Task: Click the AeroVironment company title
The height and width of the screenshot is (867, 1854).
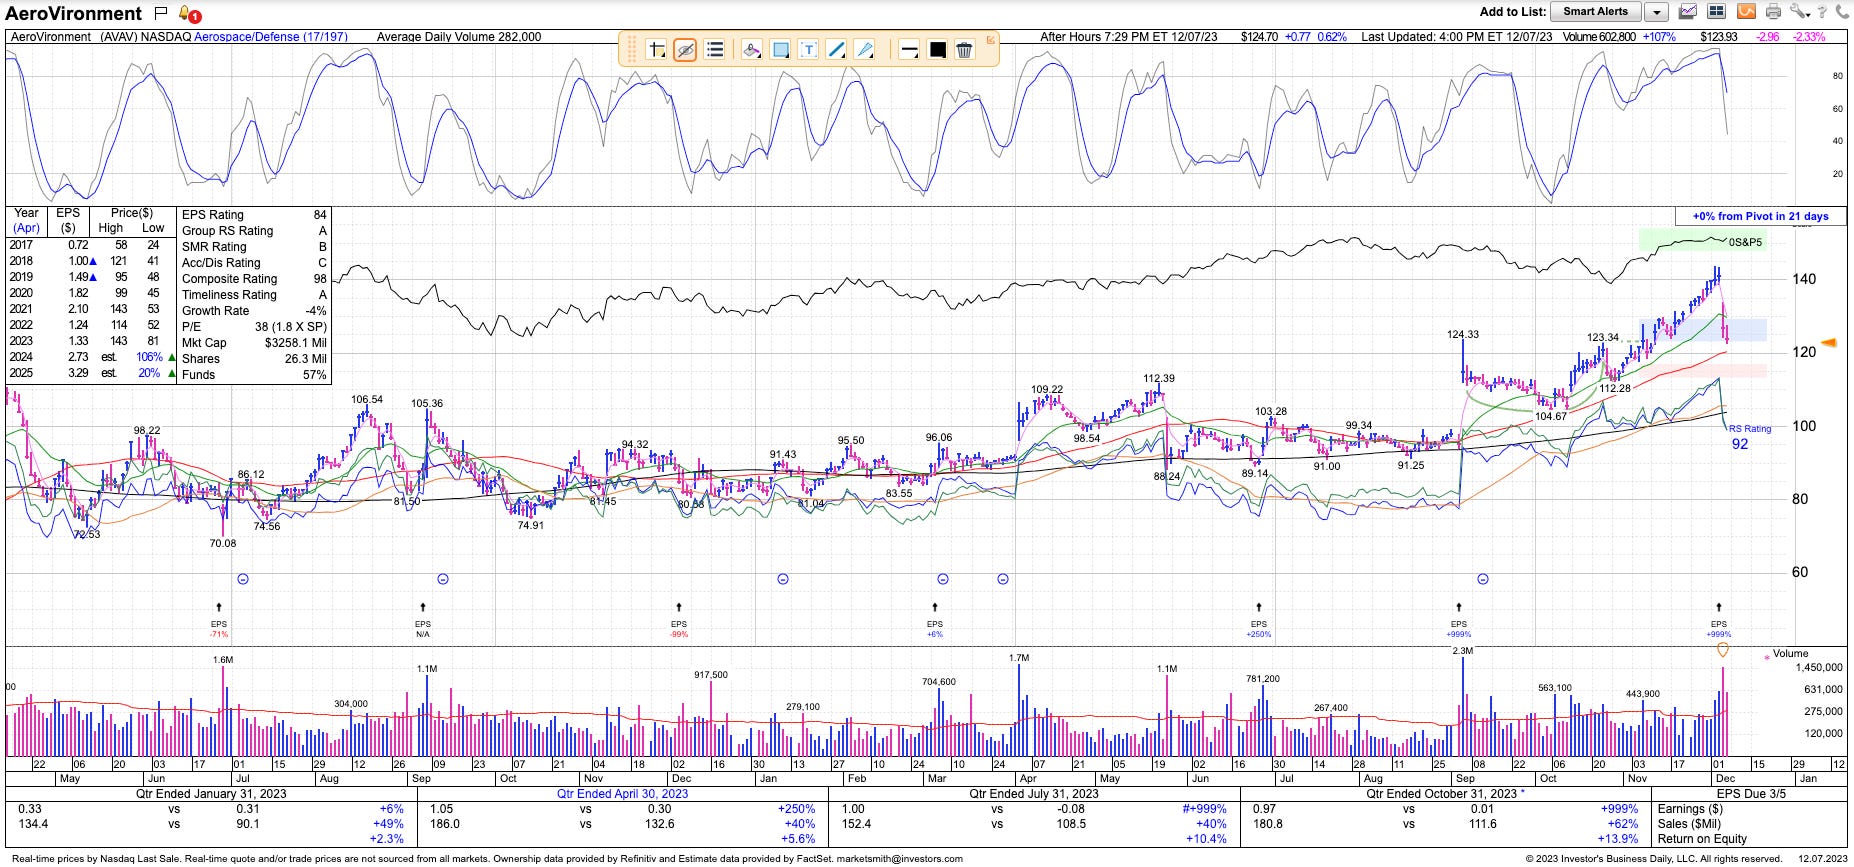Action: click(x=74, y=13)
